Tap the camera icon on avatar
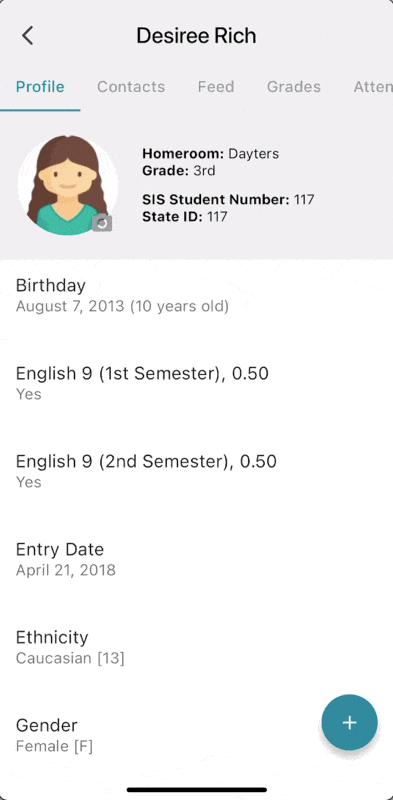Viewport: 393px width, 800px height. [x=102, y=223]
